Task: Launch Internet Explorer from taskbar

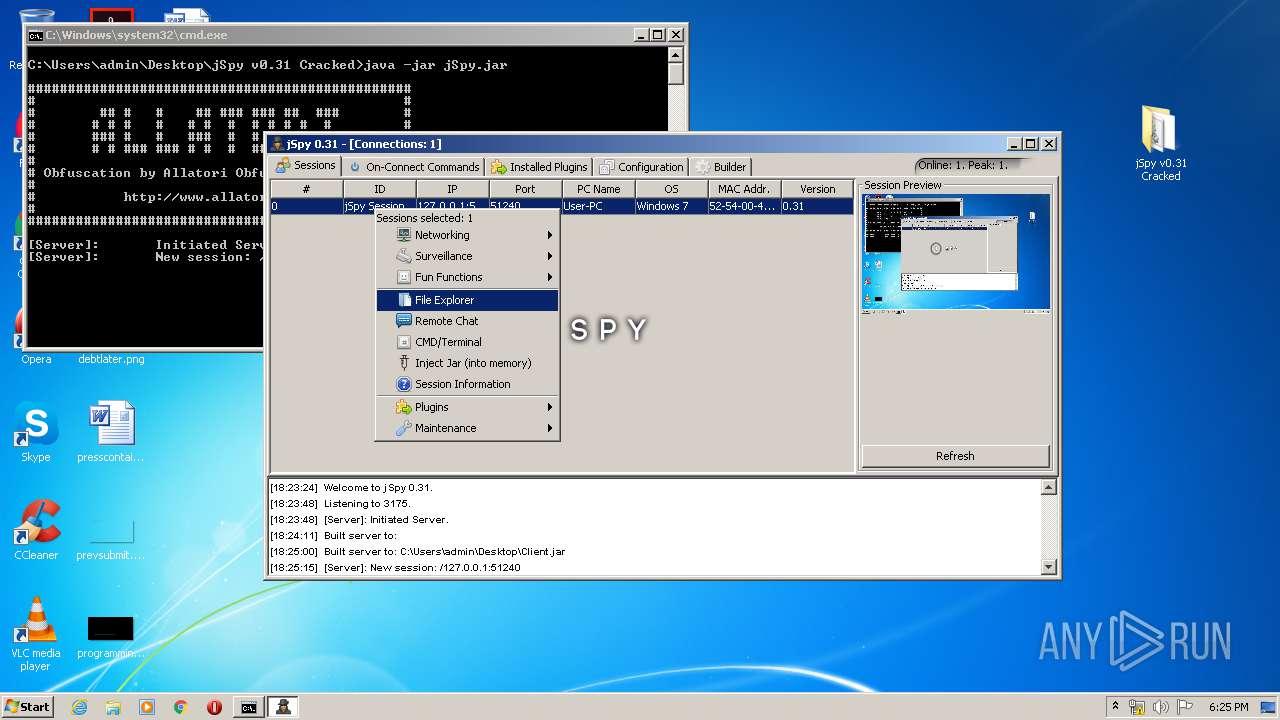Action: click(x=79, y=707)
